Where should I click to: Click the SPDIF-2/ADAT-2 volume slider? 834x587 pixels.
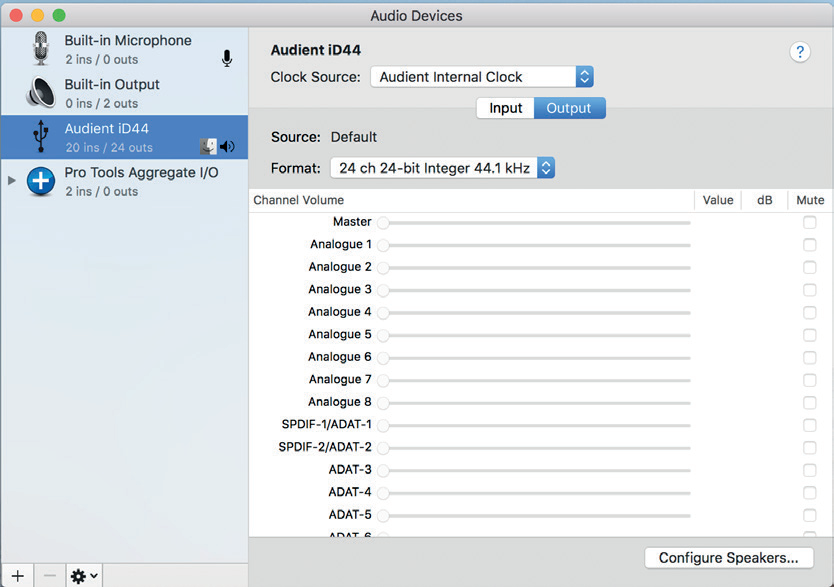(x=533, y=448)
